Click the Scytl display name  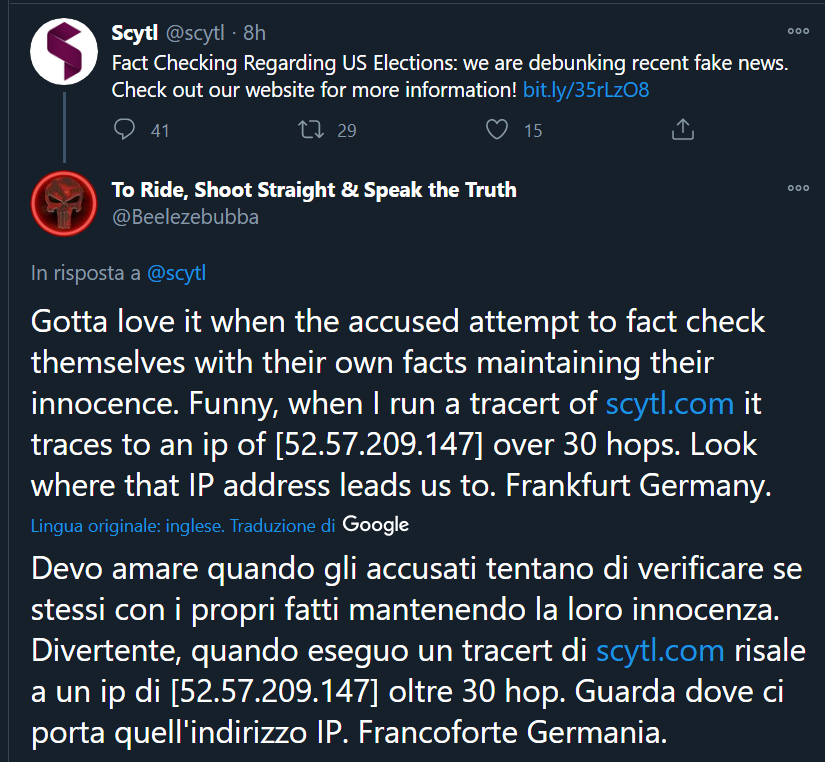coord(134,33)
